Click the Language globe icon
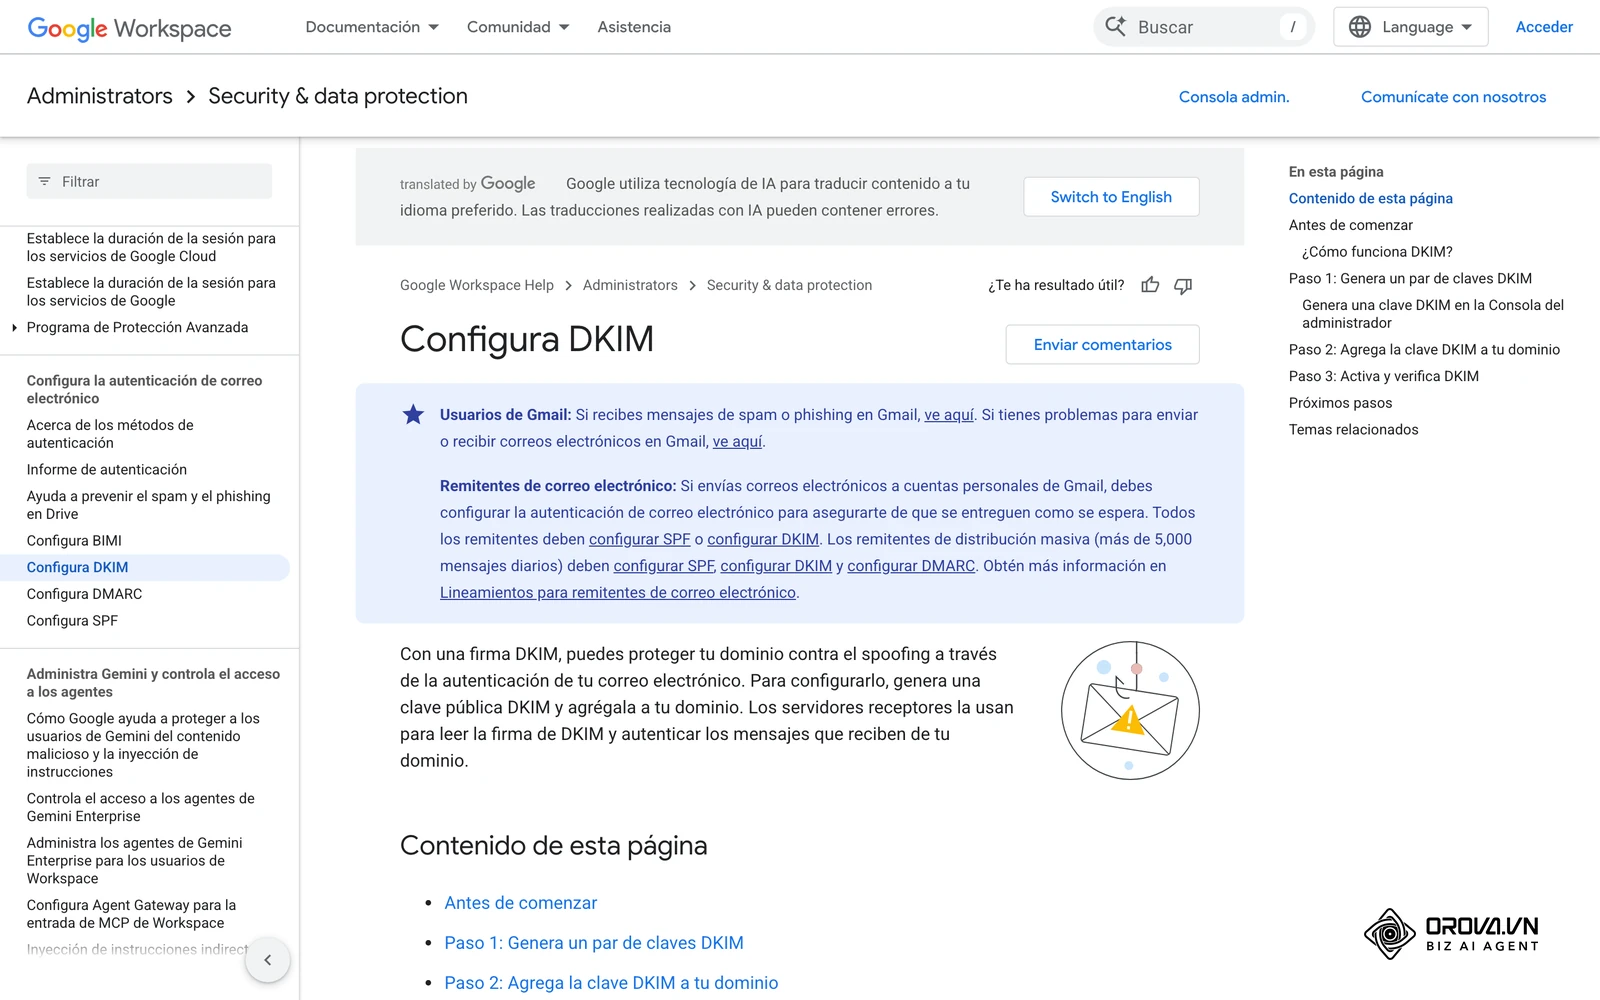1600x1000 pixels. click(x=1360, y=27)
